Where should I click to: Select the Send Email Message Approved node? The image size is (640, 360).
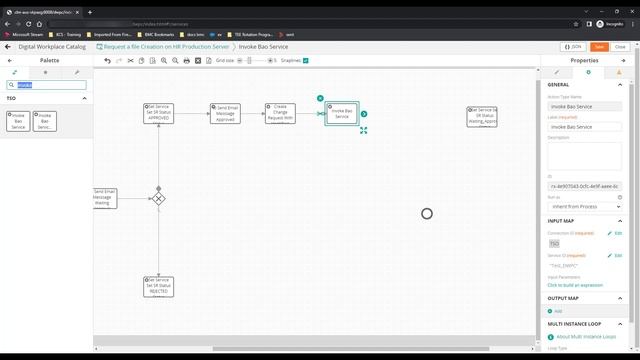pyautogui.click(x=225, y=113)
